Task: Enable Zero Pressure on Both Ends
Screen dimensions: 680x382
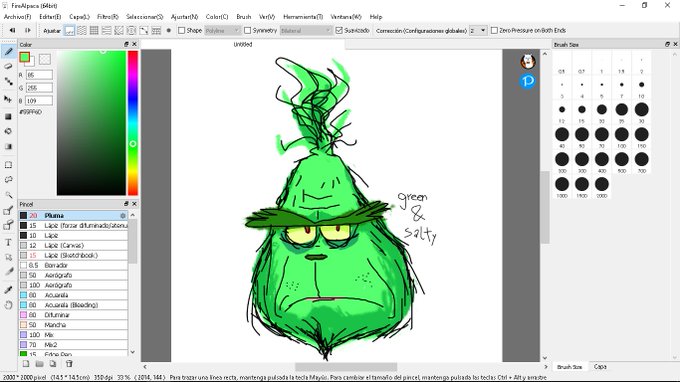Action: coord(494,30)
